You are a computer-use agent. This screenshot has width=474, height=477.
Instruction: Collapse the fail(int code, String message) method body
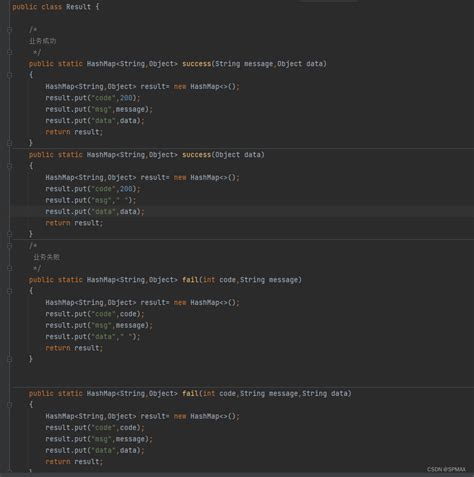tap(9, 291)
